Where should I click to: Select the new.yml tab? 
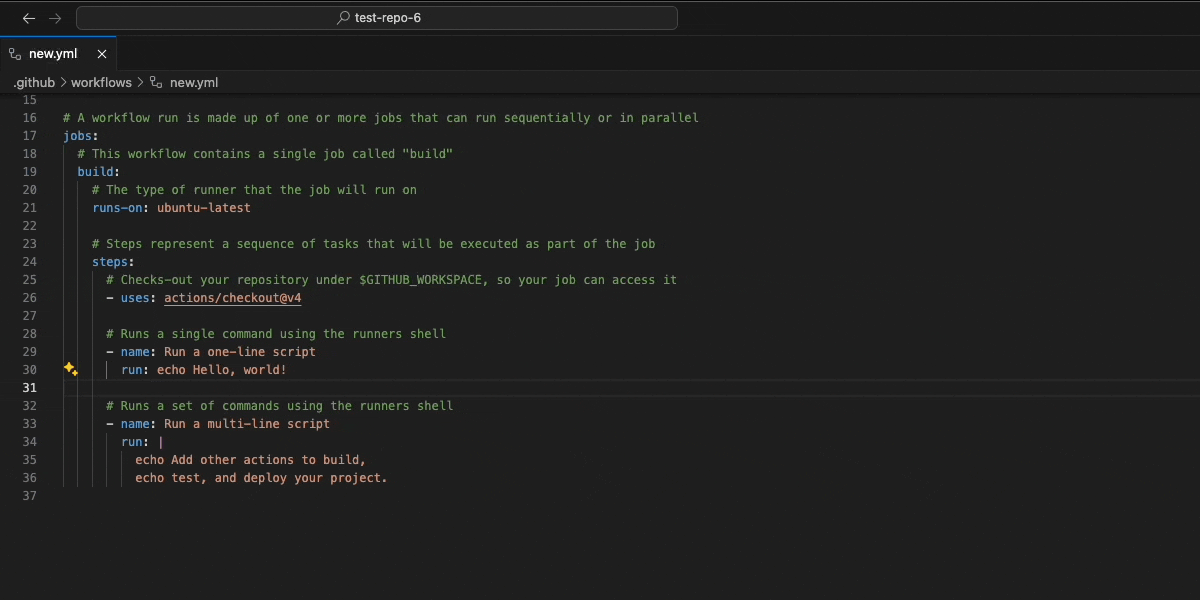[x=55, y=53]
